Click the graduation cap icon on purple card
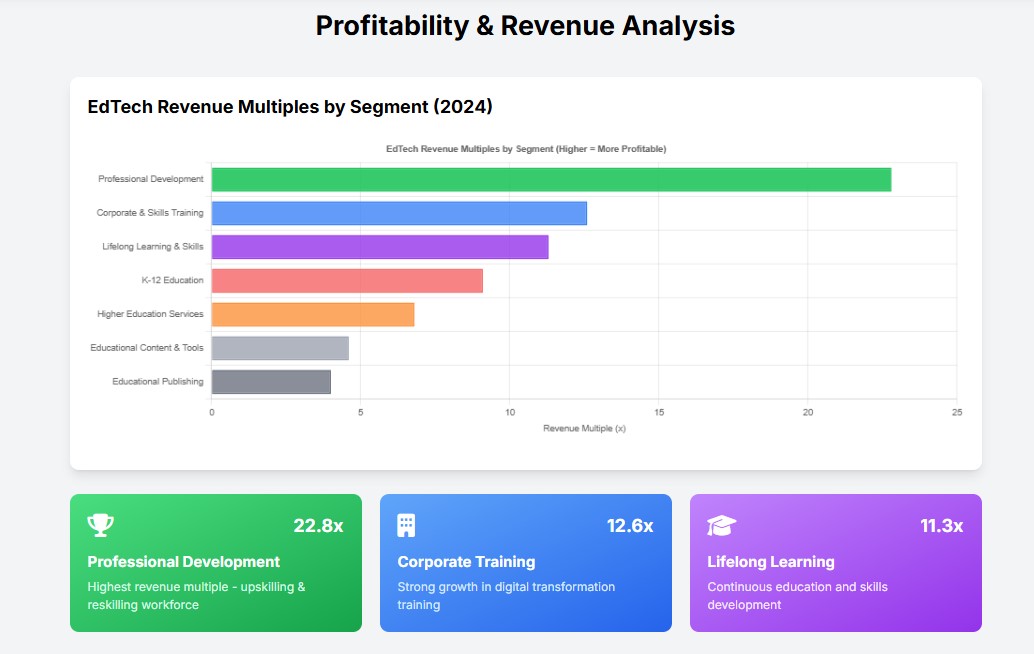The image size is (1034, 654). tap(721, 525)
